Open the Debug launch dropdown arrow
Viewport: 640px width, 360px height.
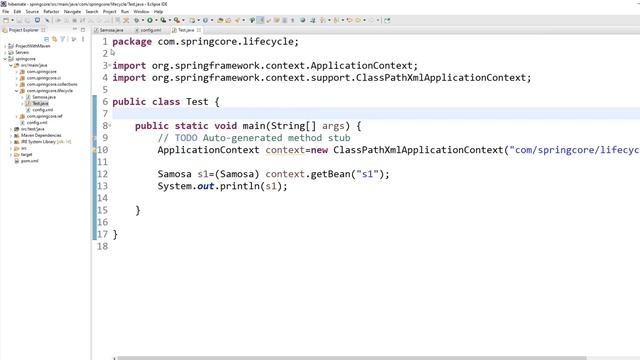142,20
